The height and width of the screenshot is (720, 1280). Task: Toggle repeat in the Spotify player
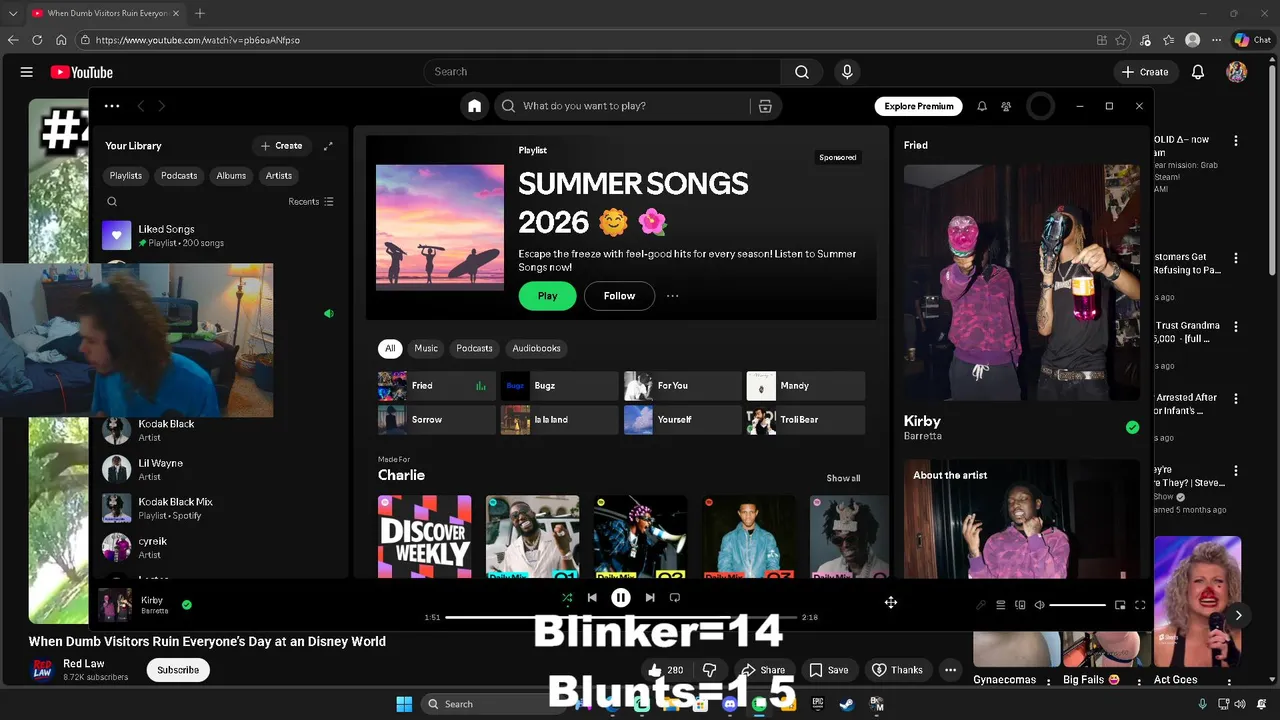coord(675,598)
